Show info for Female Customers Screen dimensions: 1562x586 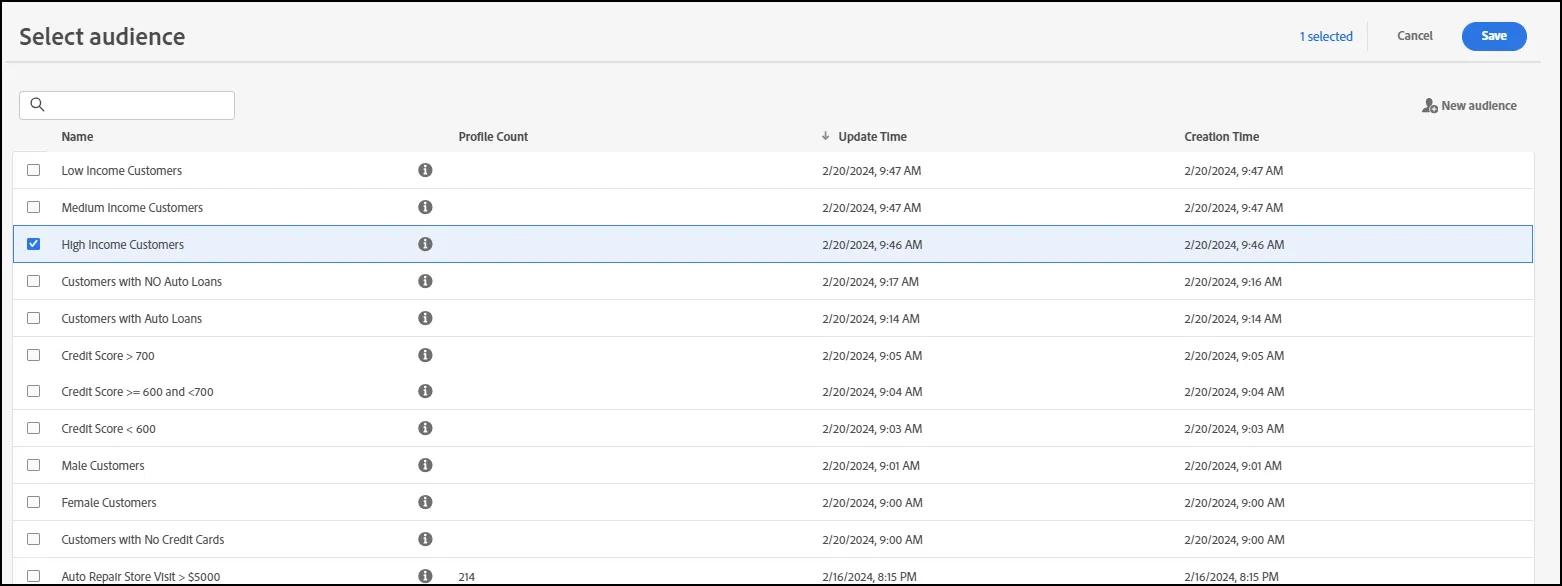click(425, 502)
